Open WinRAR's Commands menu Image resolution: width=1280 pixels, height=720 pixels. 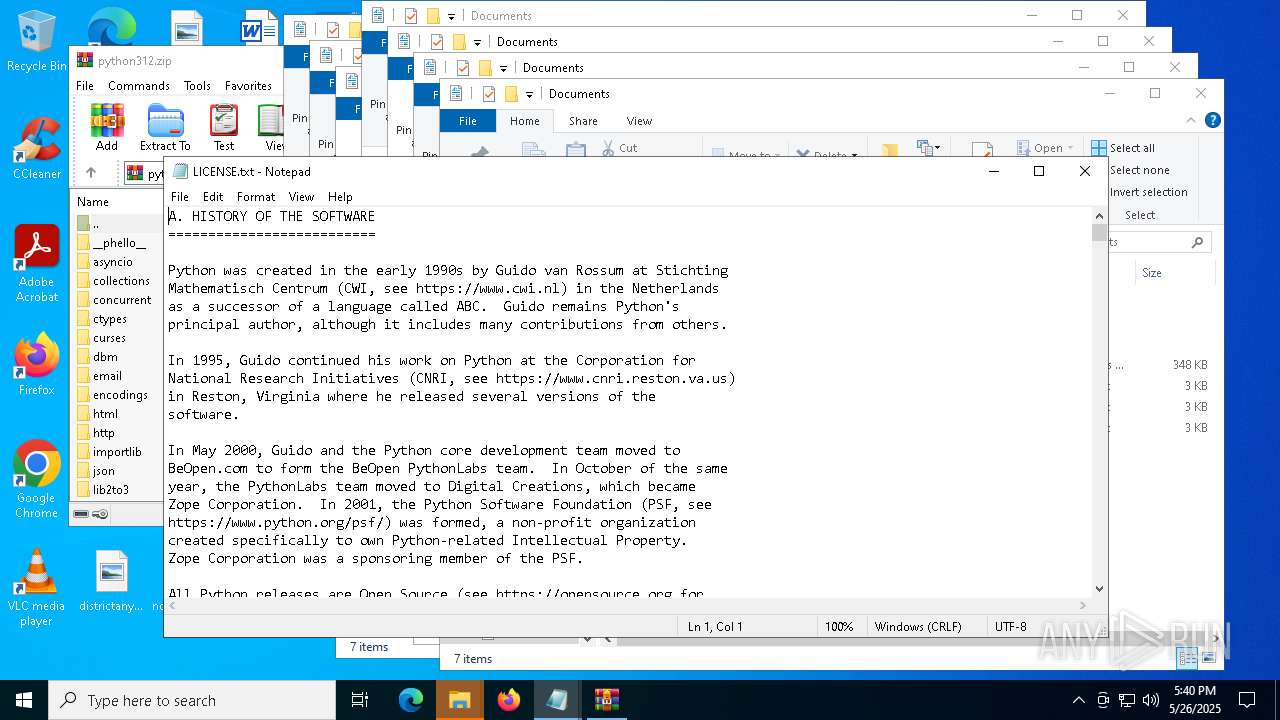(139, 86)
